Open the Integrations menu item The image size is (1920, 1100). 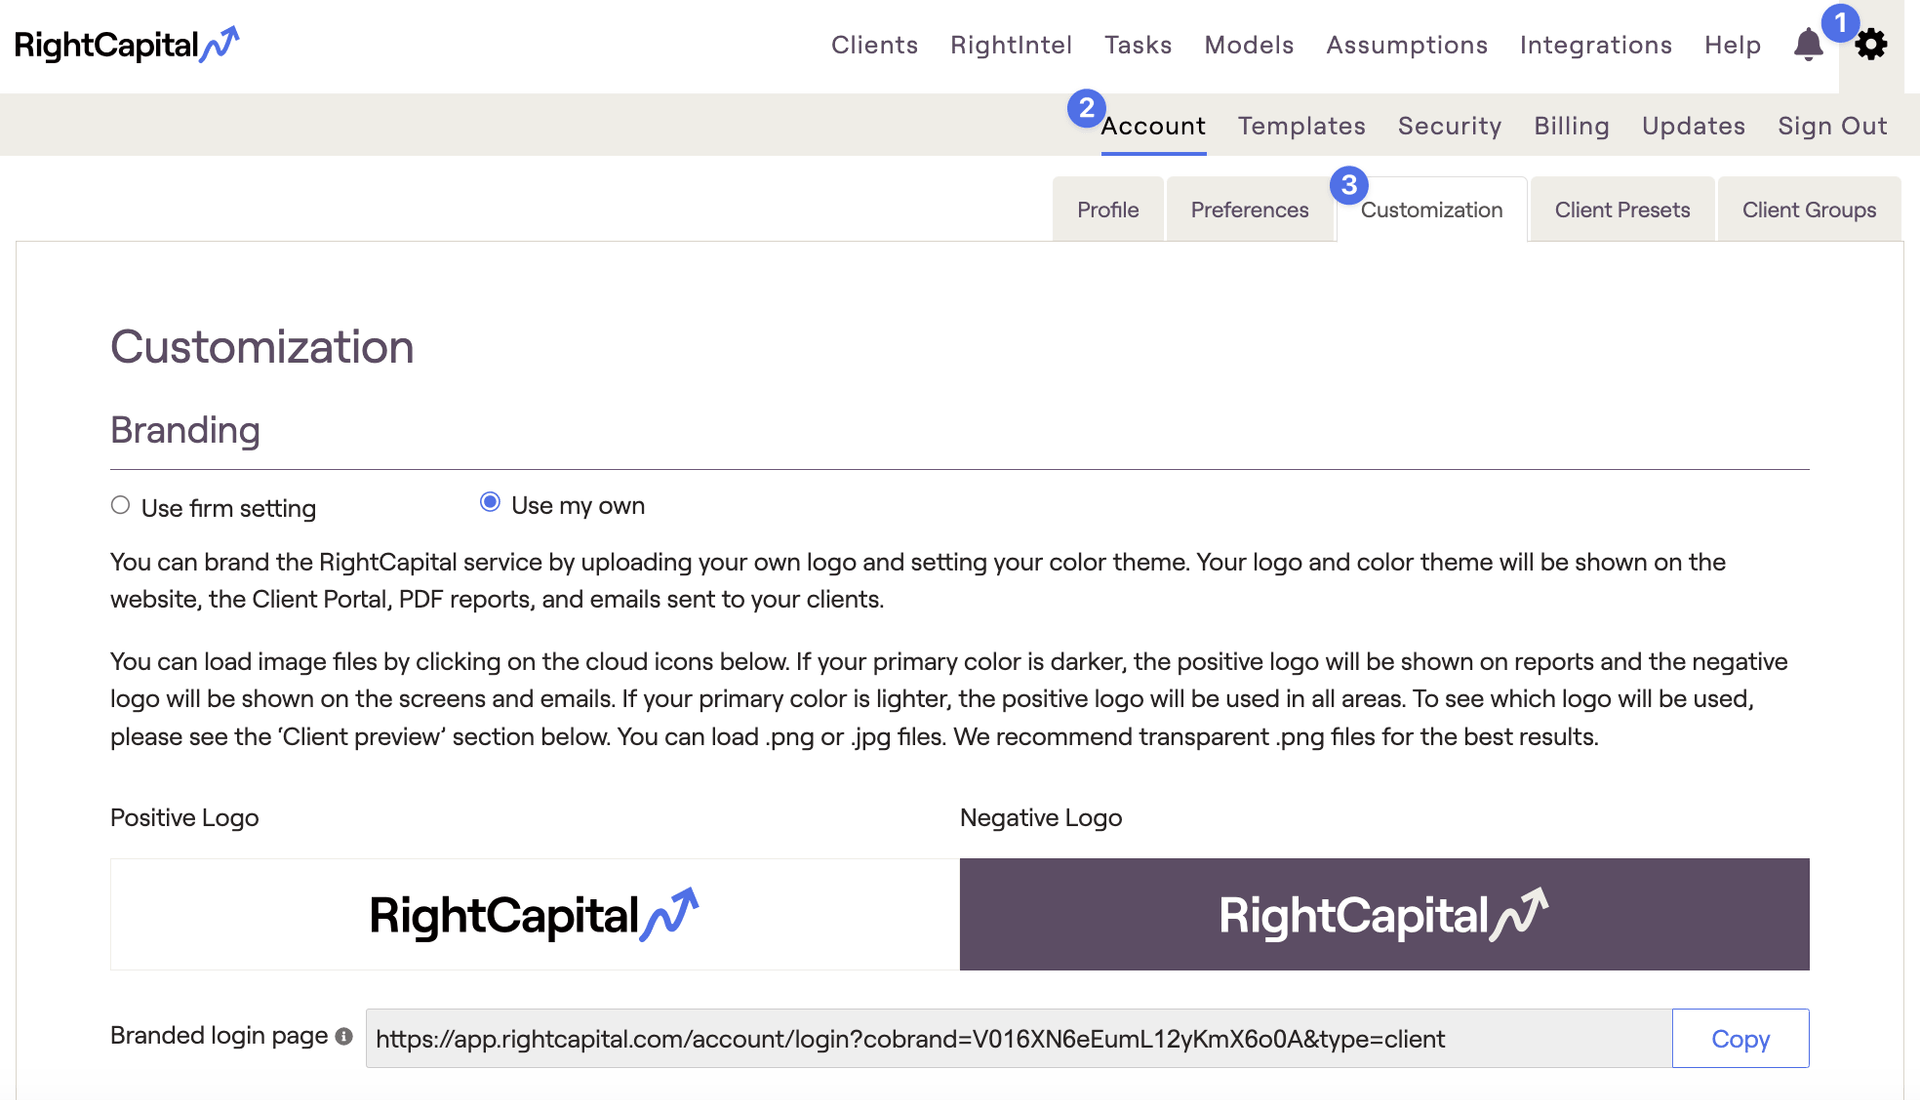tap(1596, 45)
